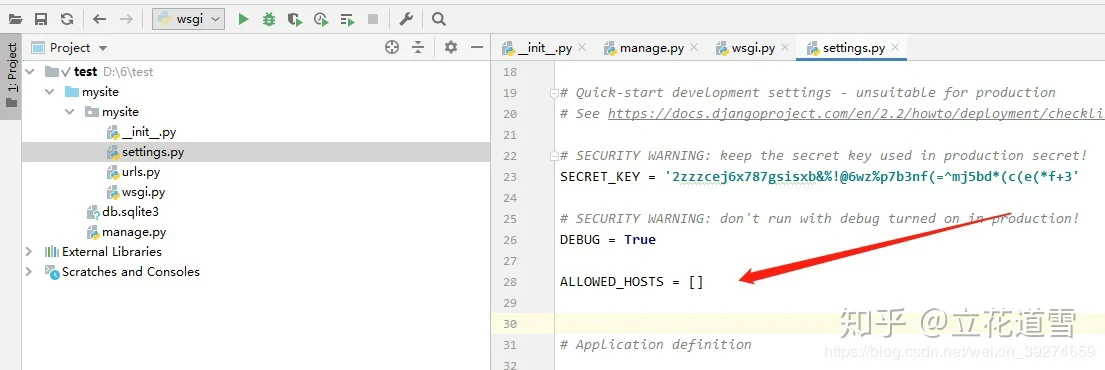
Task: Run with coverage icon
Action: point(295,19)
